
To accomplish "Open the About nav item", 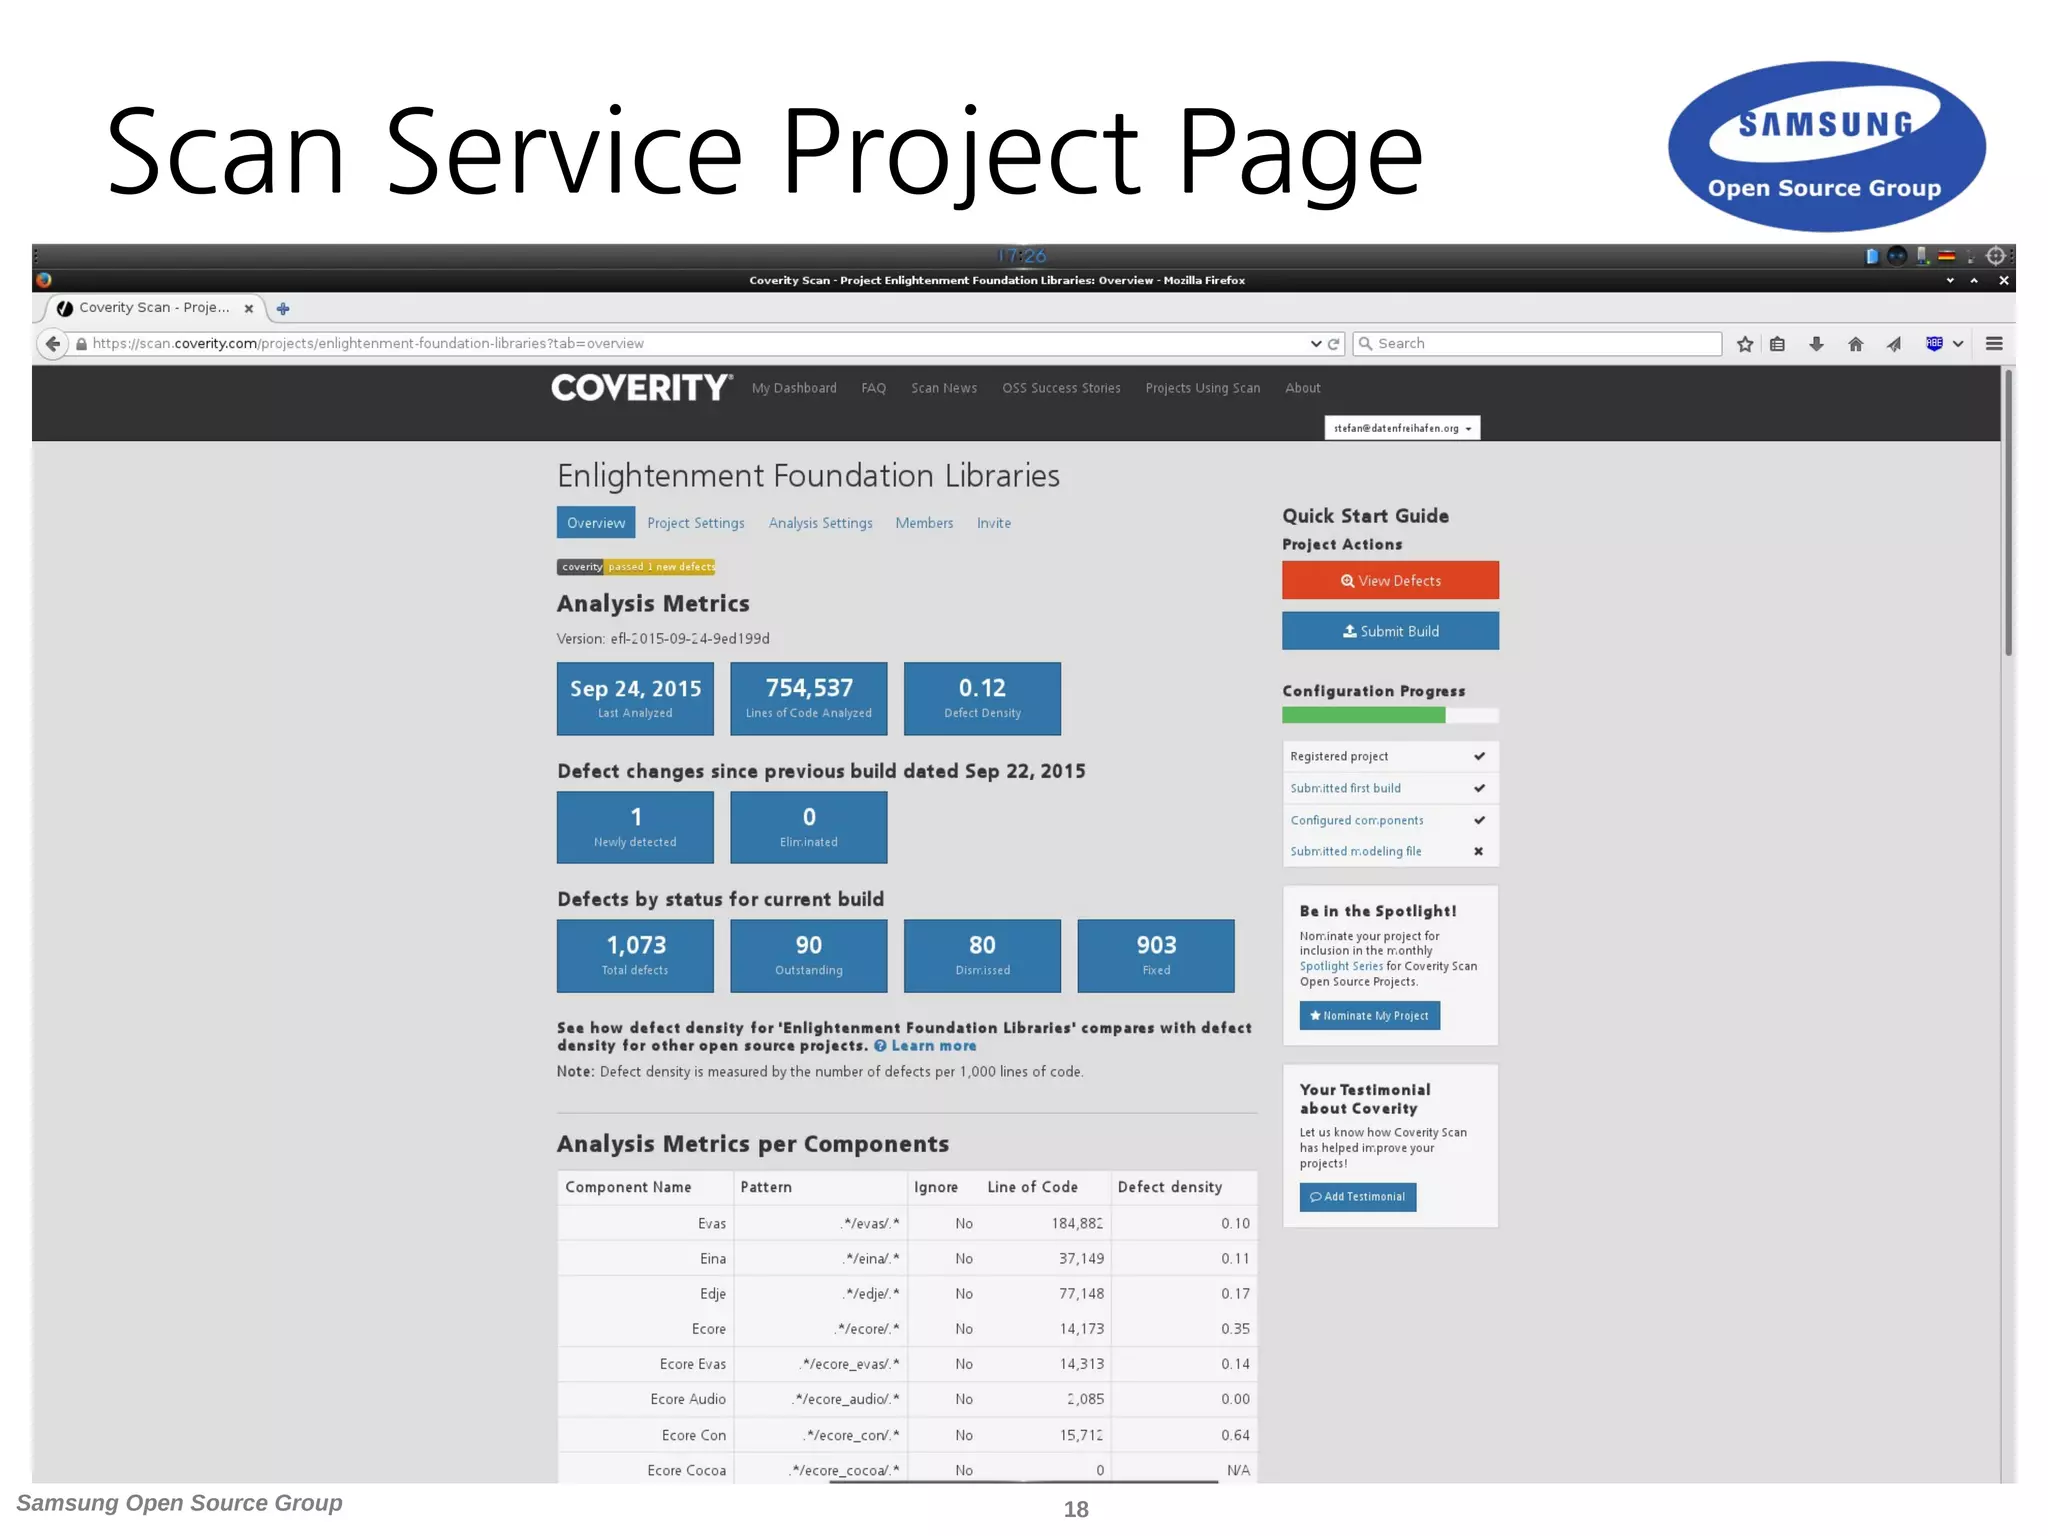I will 1303,388.
